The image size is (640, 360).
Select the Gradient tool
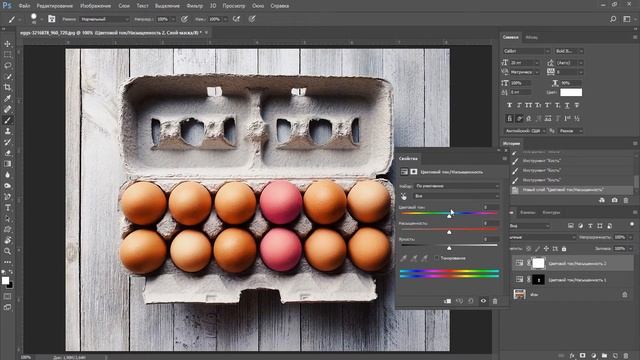coord(7,164)
